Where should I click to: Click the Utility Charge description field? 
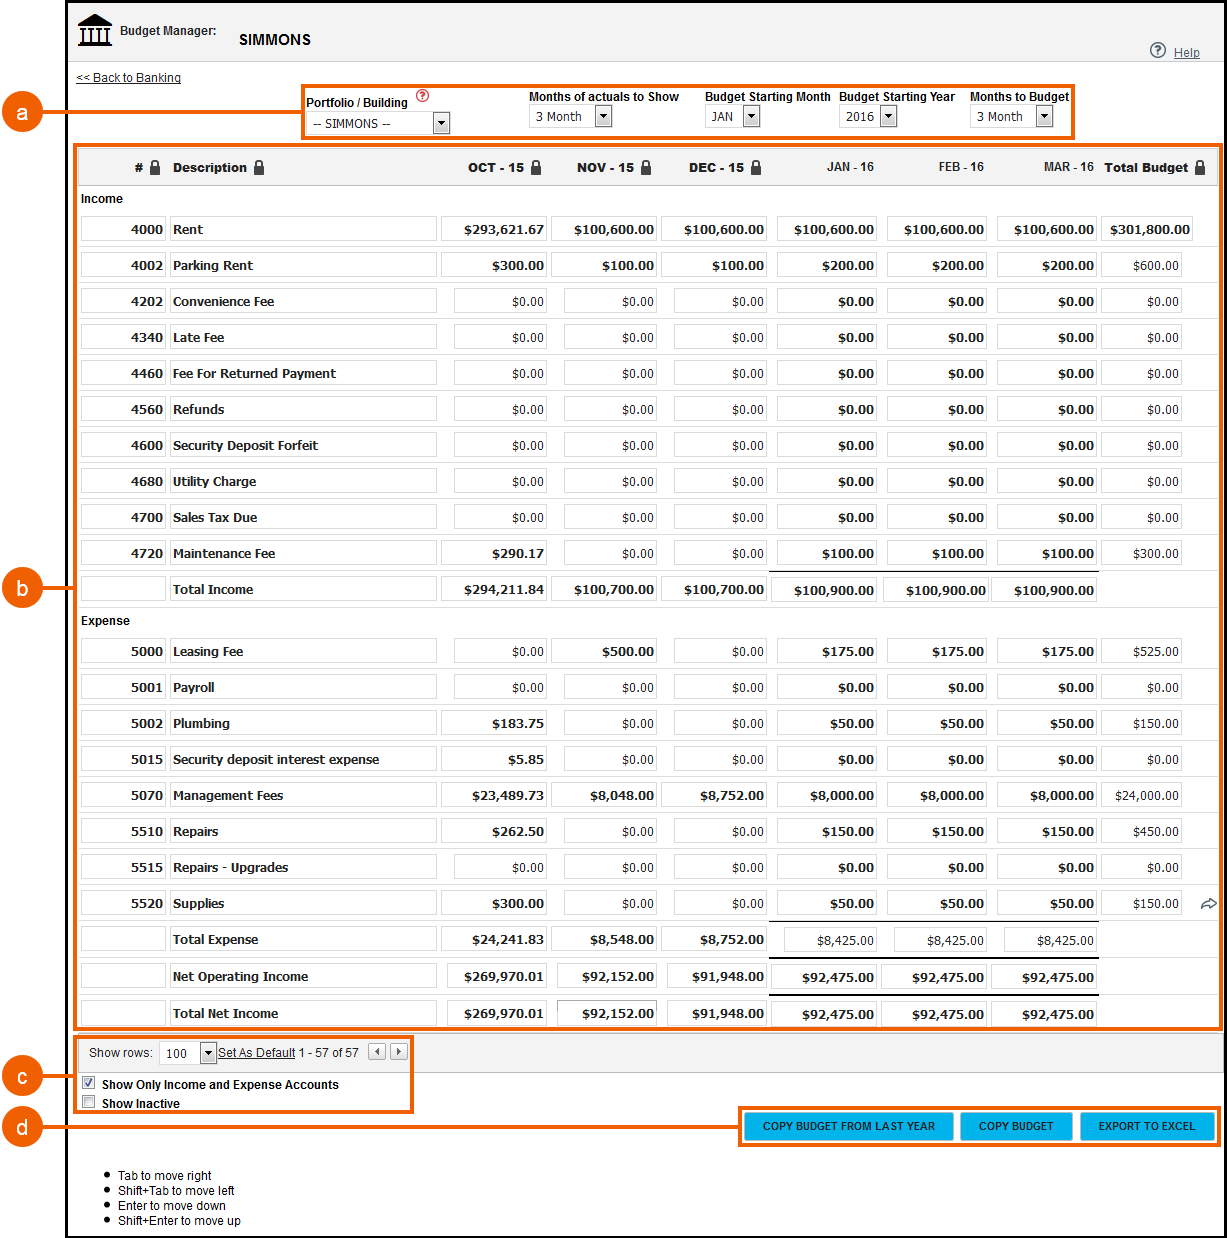coord(303,482)
